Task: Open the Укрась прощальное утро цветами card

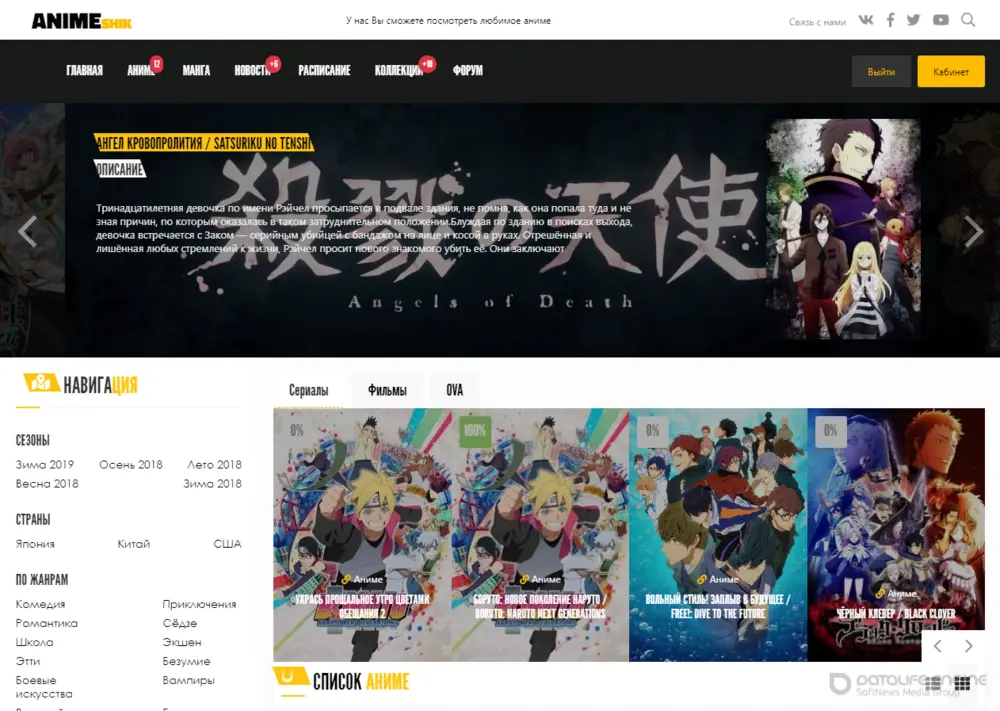Action: click(x=362, y=534)
